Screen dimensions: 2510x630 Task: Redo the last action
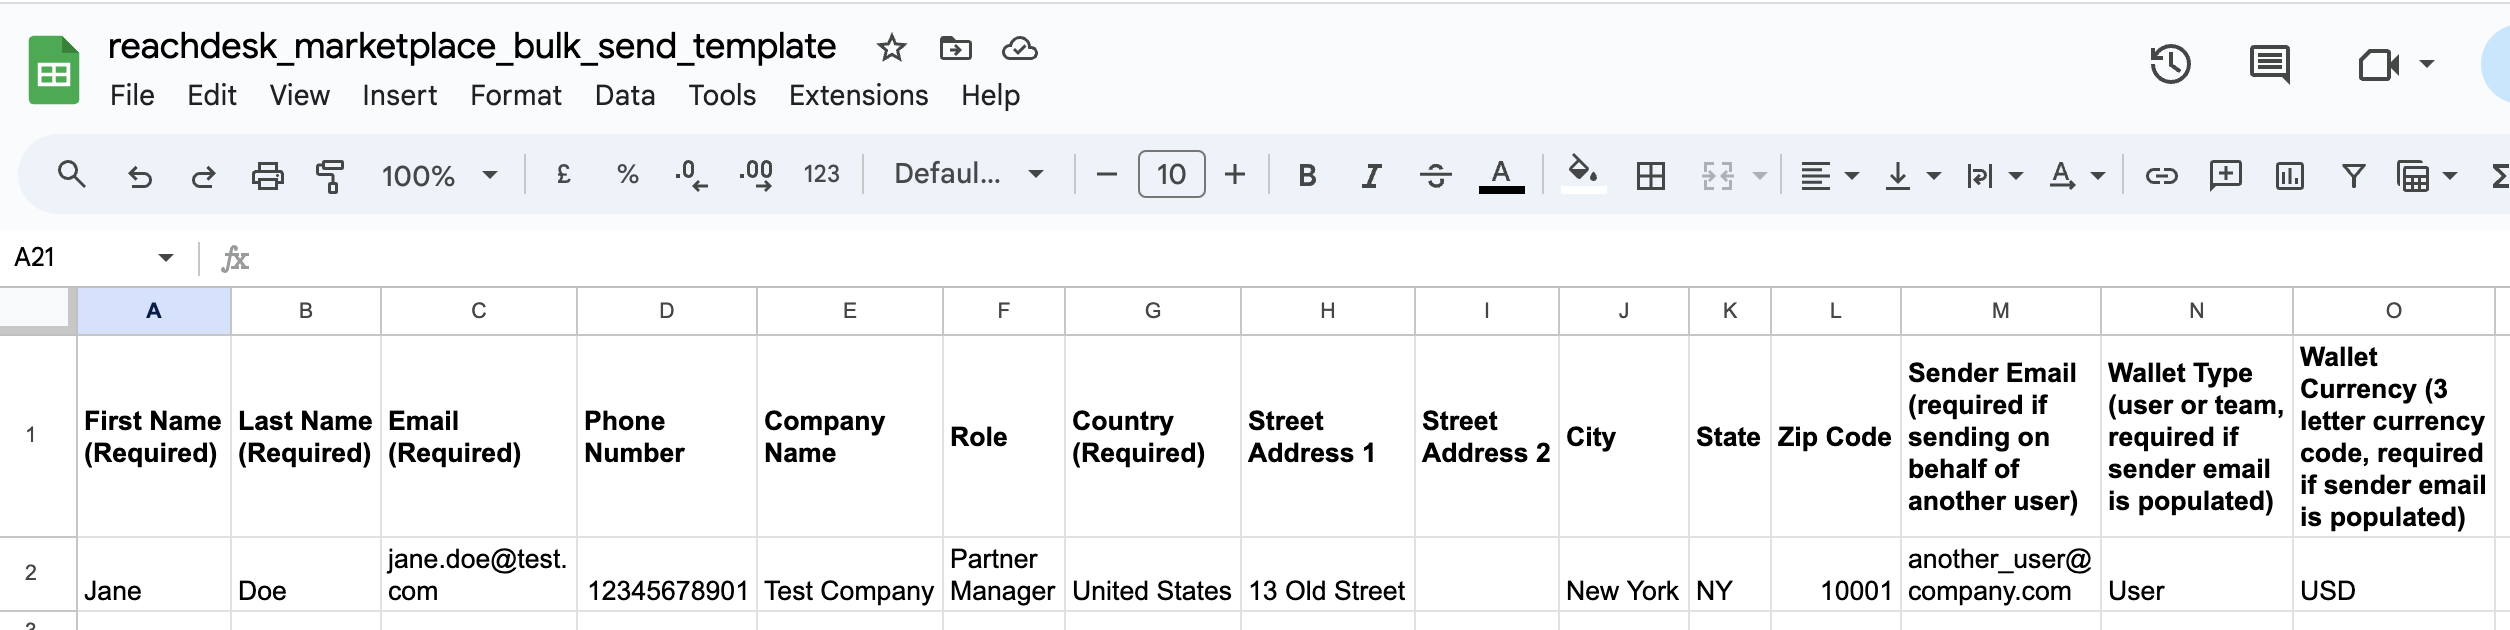[x=203, y=176]
